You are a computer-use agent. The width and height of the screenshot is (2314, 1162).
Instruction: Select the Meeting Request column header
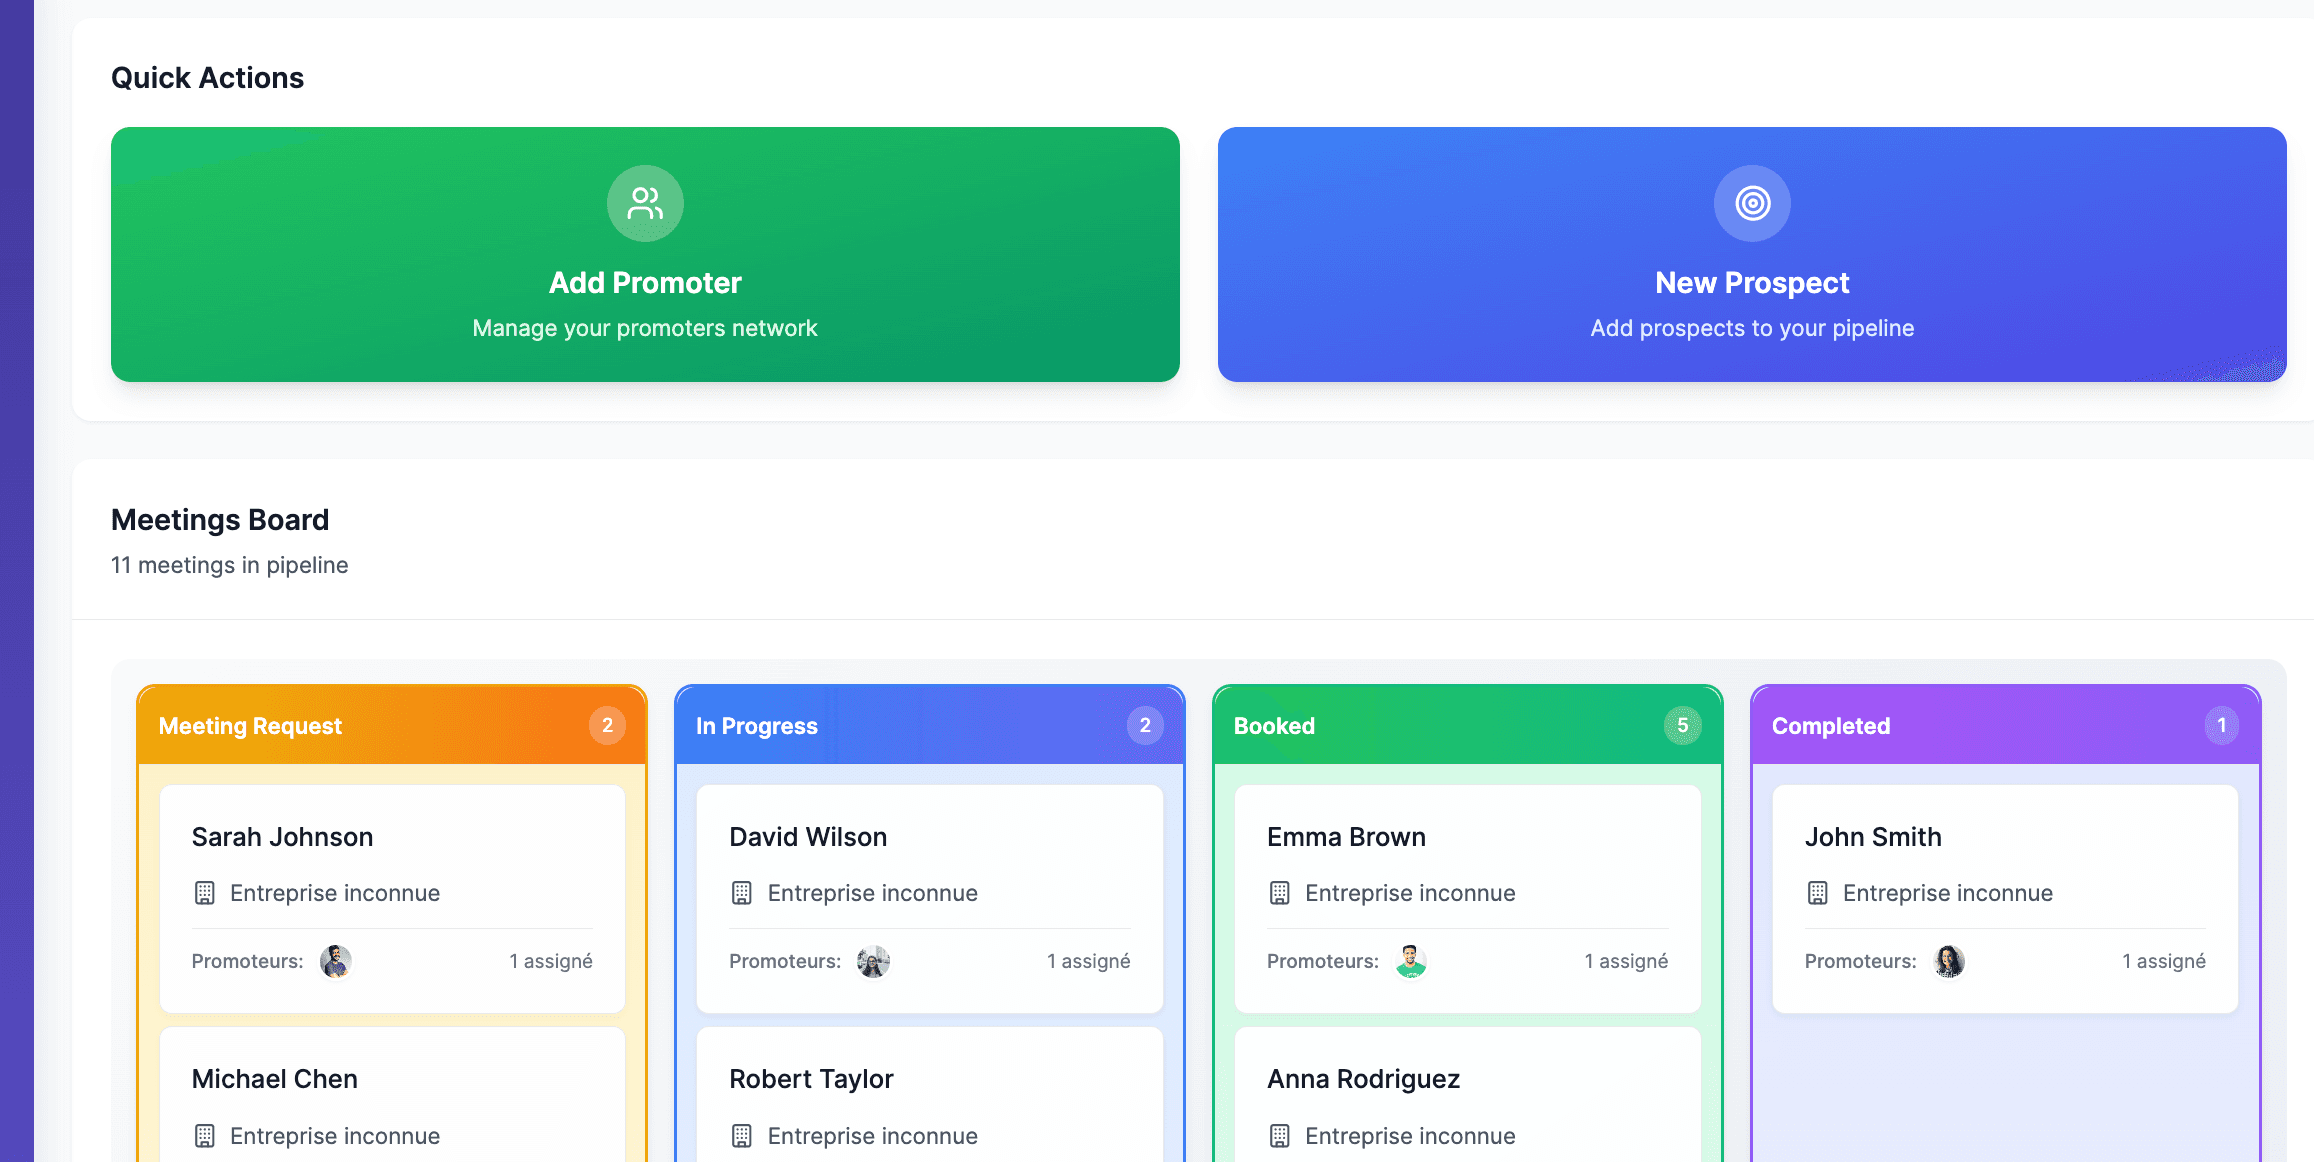(392, 725)
